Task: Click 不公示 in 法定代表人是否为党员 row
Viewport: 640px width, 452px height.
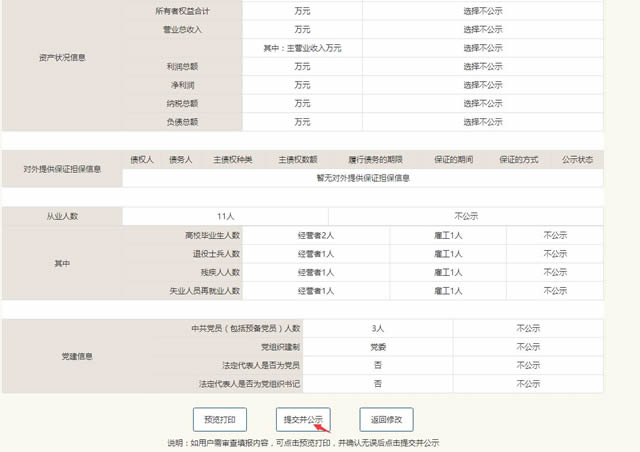Action: (x=528, y=365)
